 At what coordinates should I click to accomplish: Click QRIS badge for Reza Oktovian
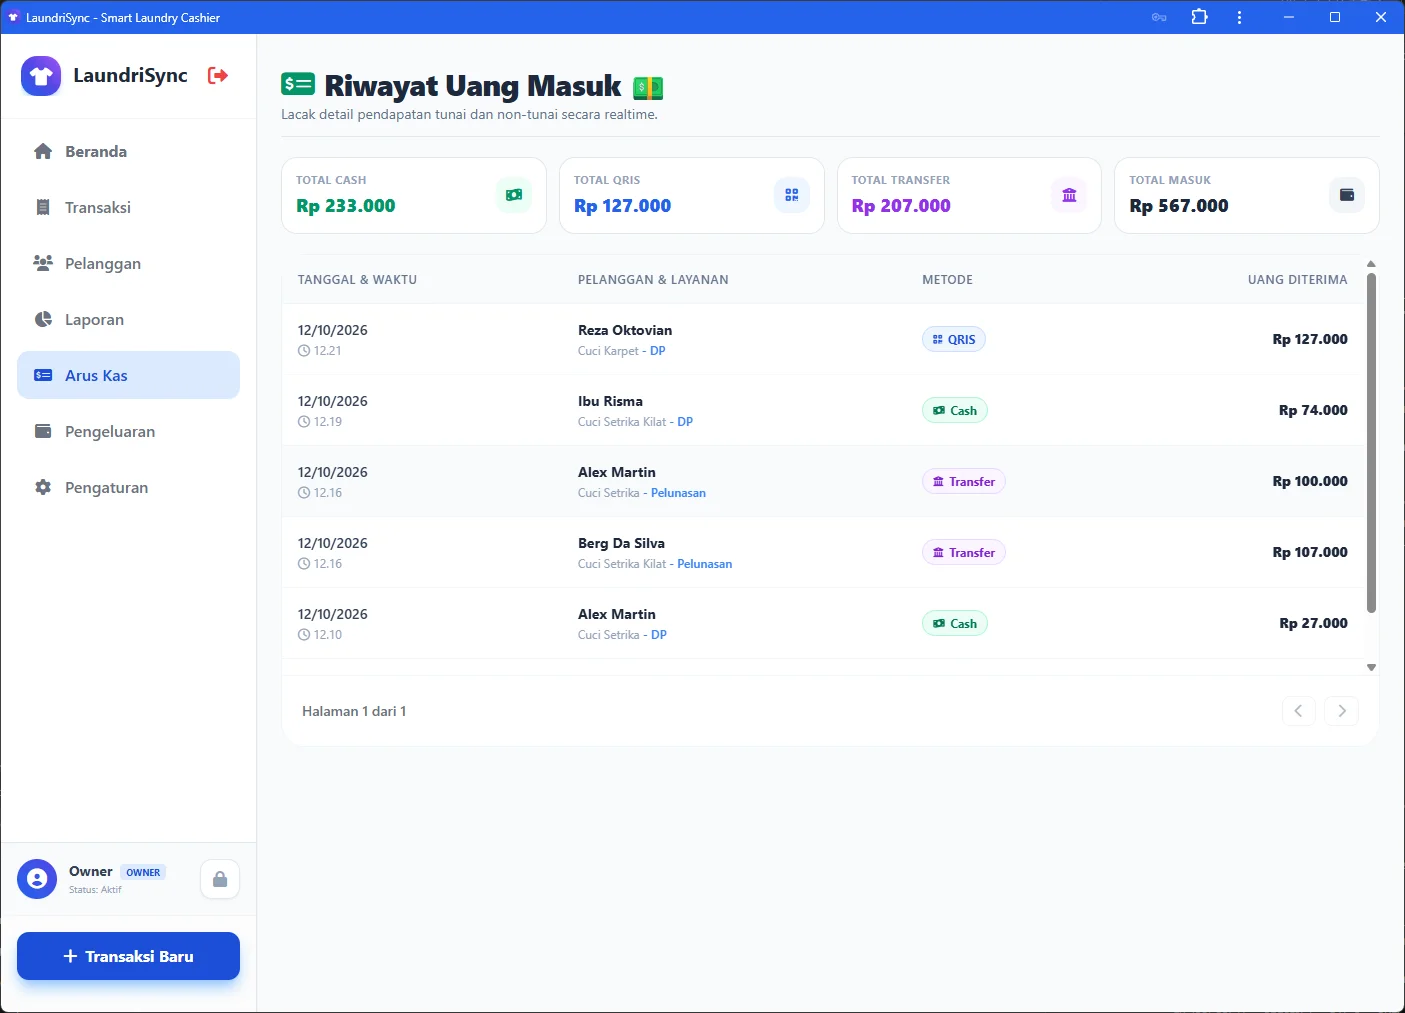(x=954, y=339)
